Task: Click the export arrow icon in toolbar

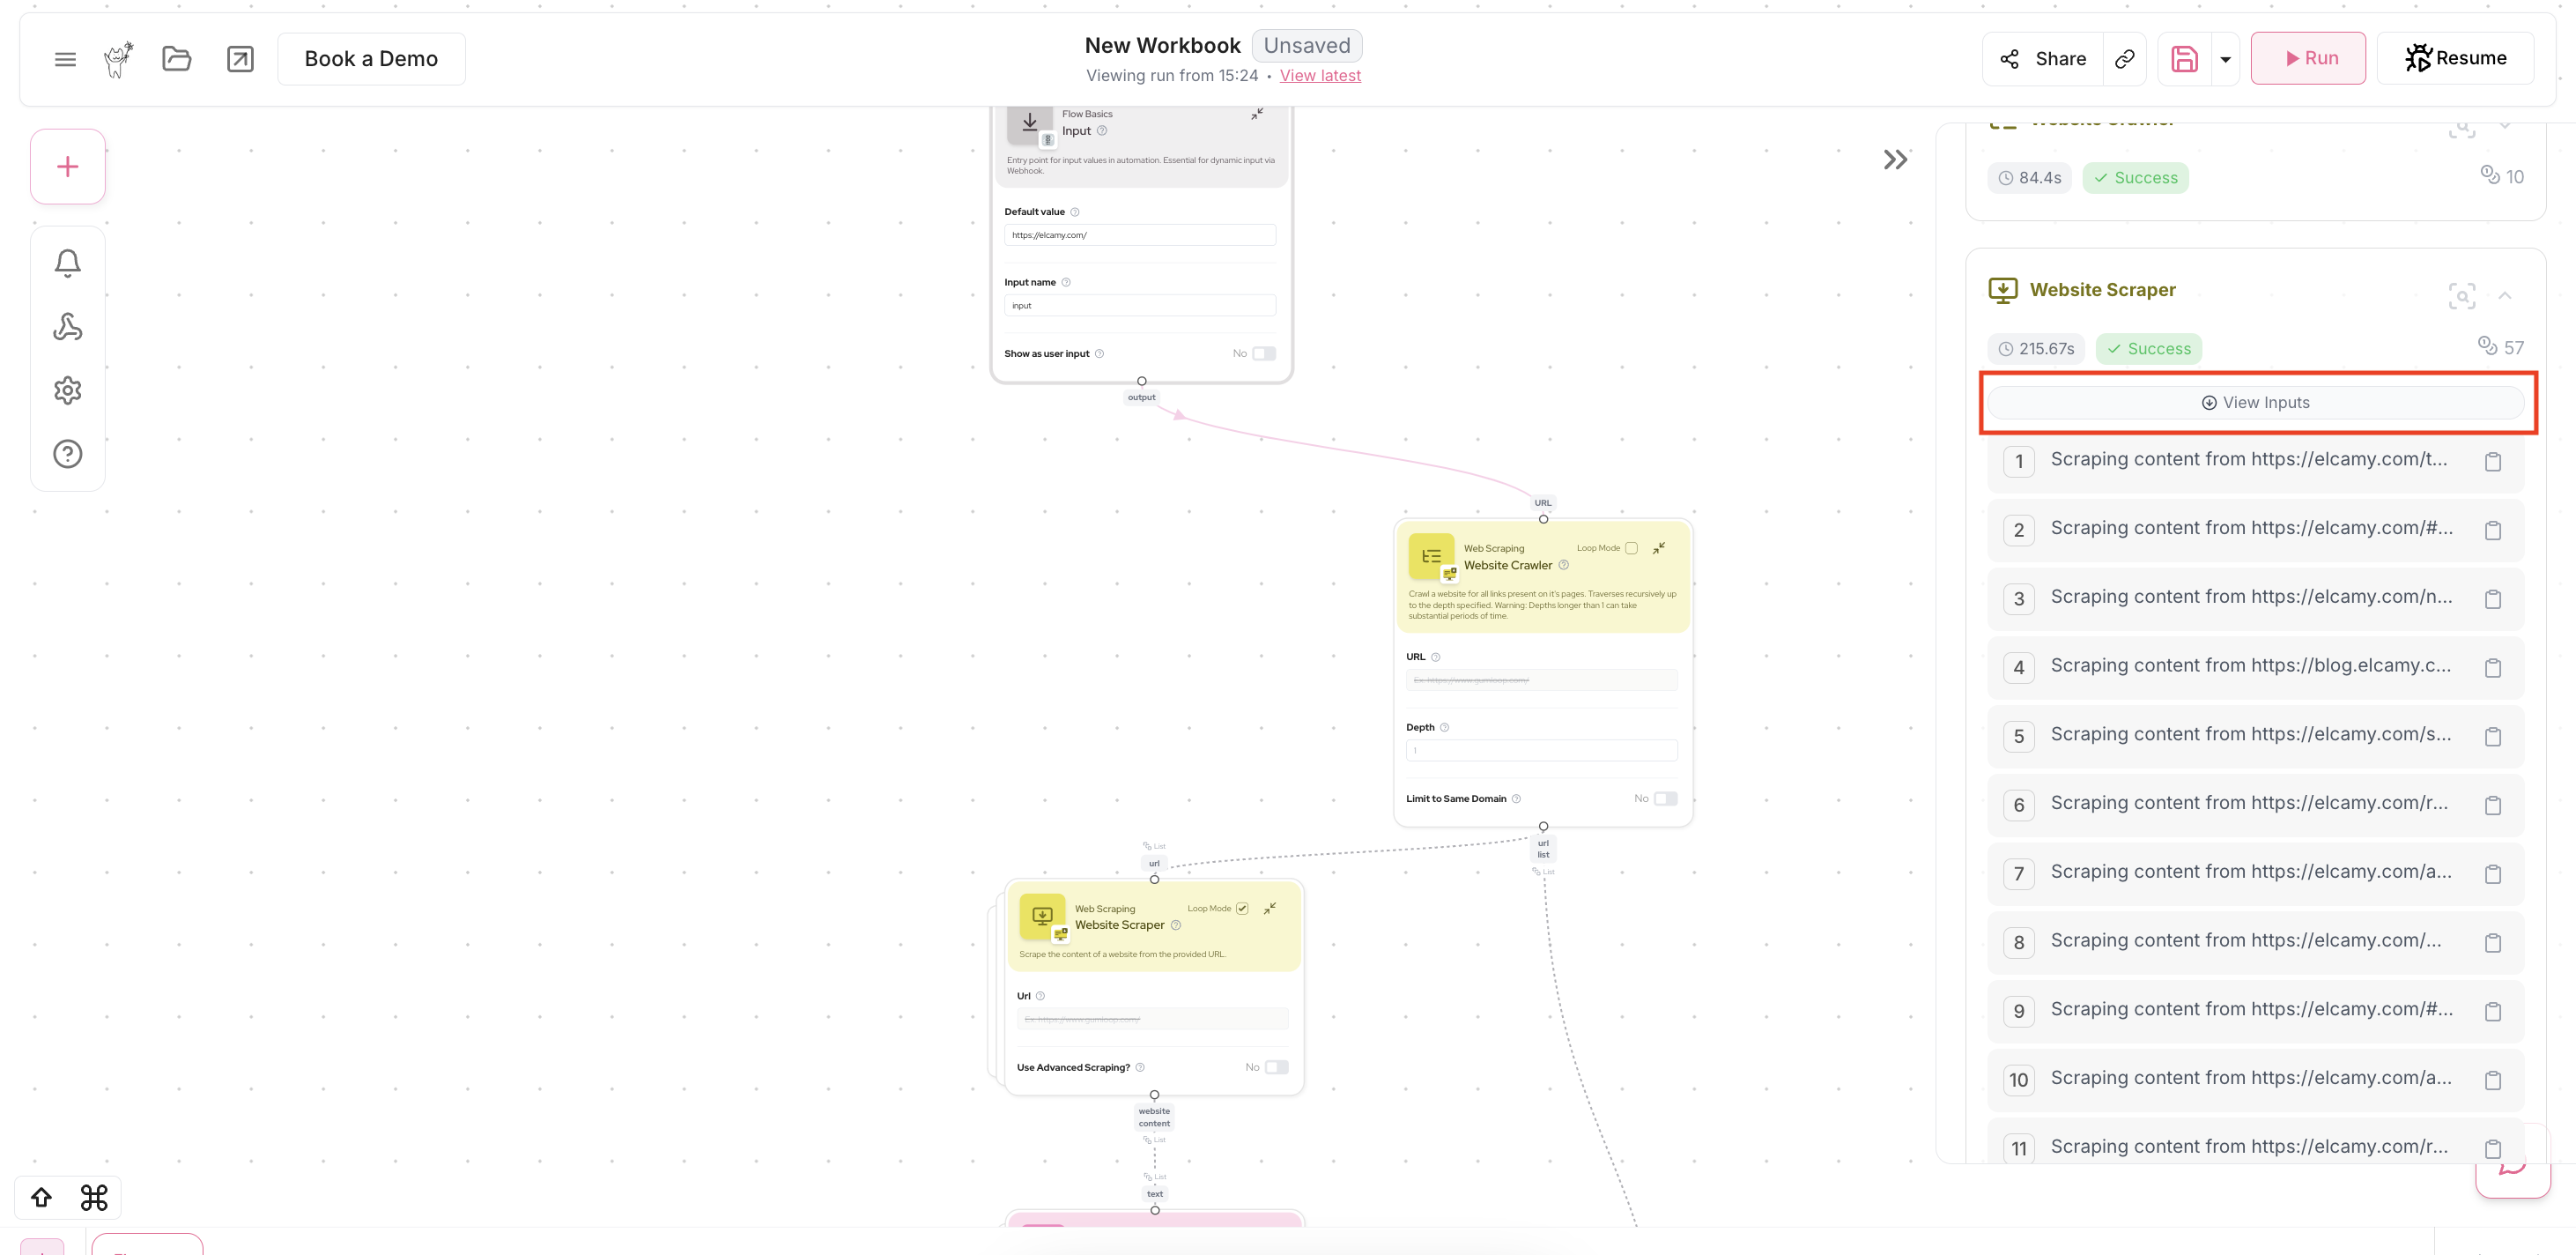Action: pos(240,59)
